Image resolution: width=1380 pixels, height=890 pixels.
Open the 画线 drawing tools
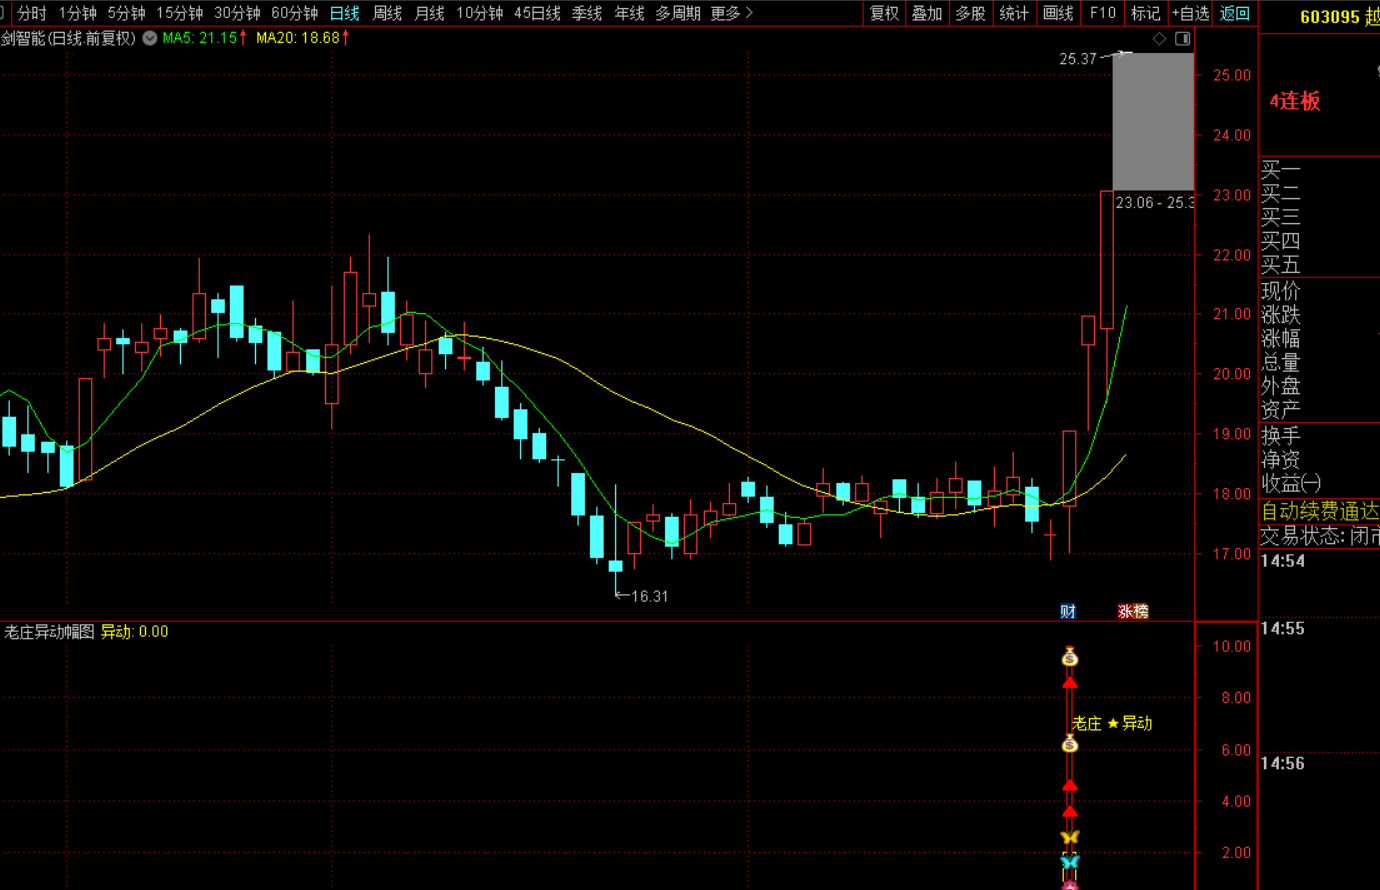pos(1058,13)
